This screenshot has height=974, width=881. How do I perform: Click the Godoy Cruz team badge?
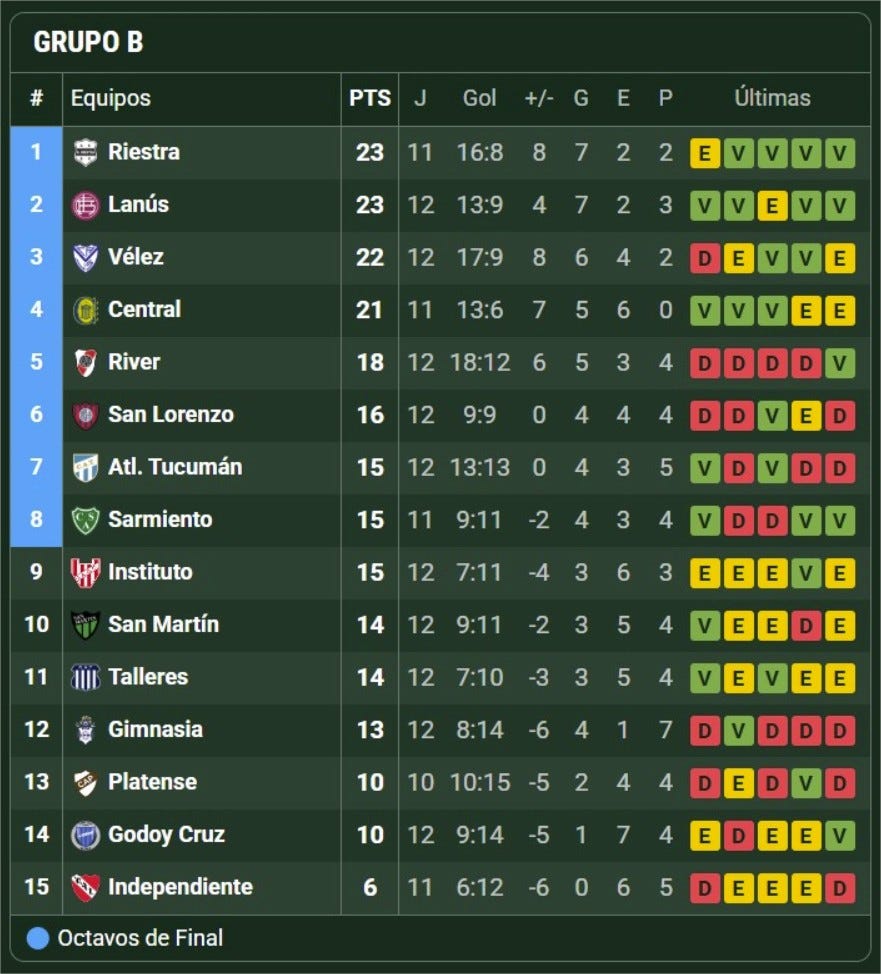point(85,835)
